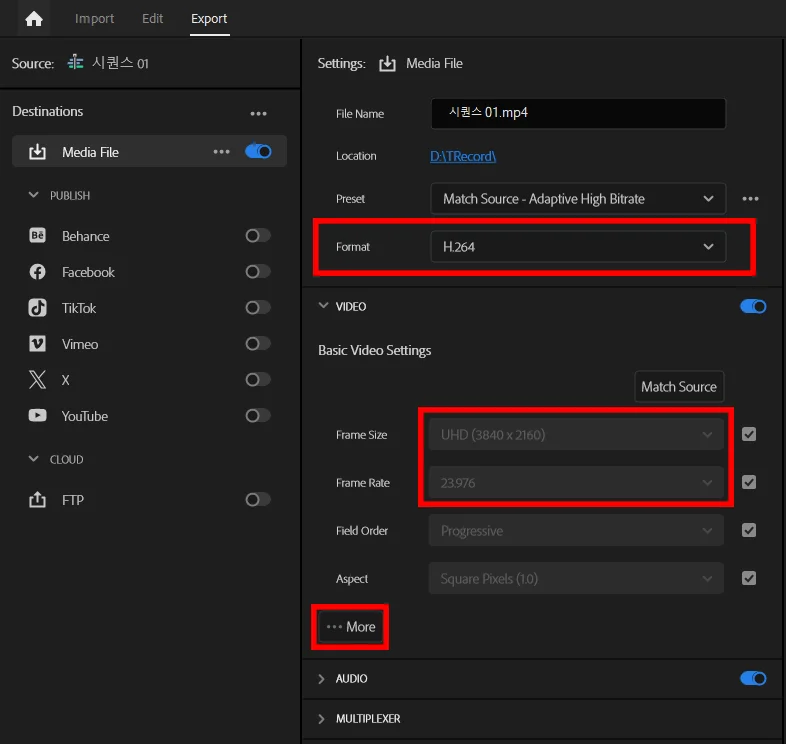Enable X publishing toggle
Viewport: 786px width, 744px height.
(258, 380)
